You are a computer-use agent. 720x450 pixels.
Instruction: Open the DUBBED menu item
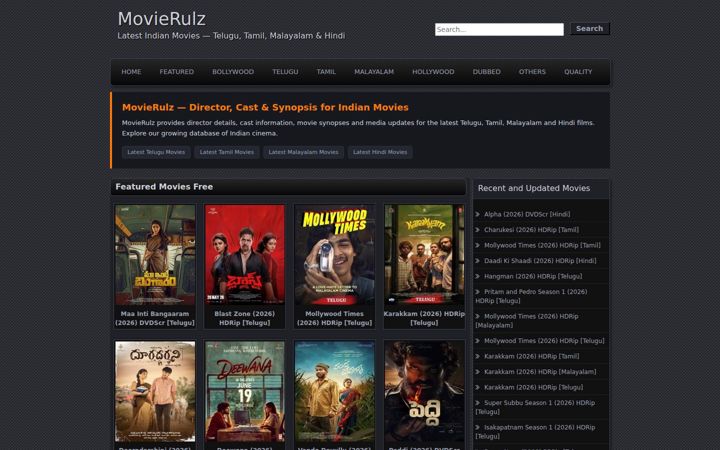click(487, 72)
